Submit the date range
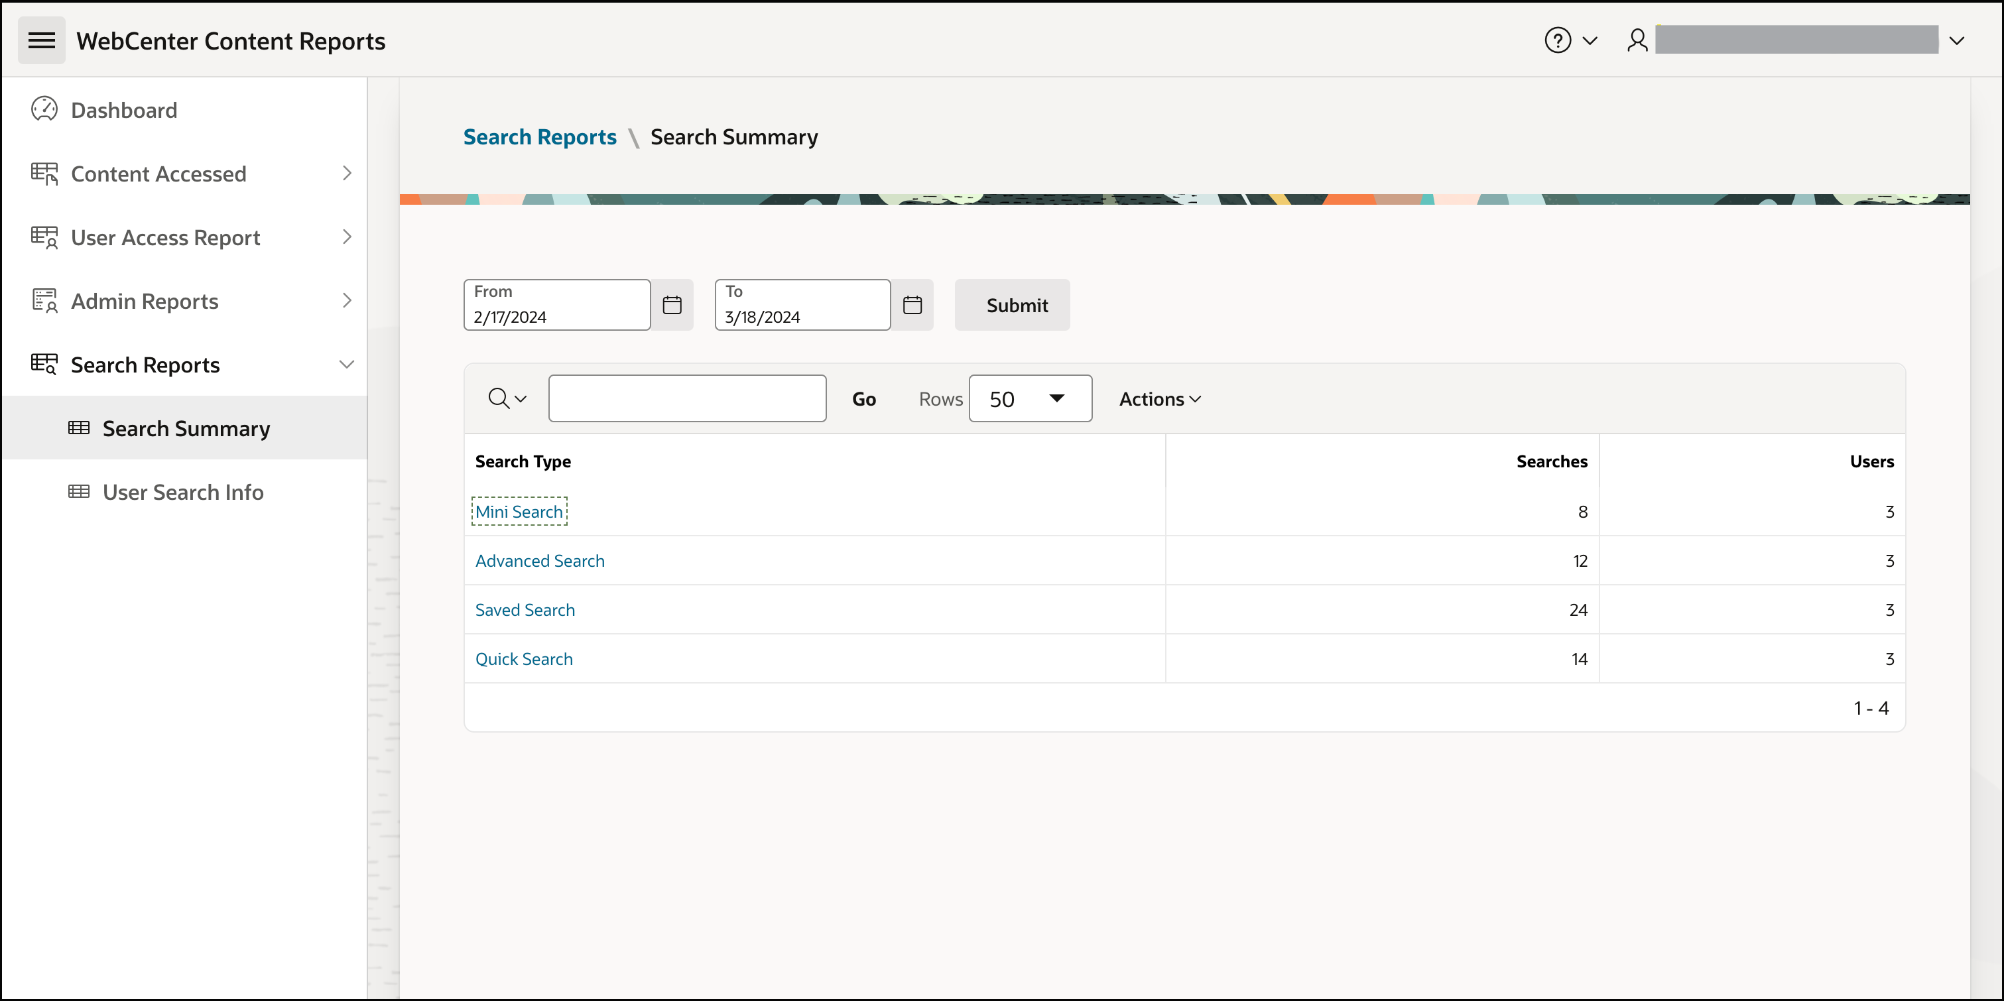The image size is (2004, 1001). click(1012, 305)
